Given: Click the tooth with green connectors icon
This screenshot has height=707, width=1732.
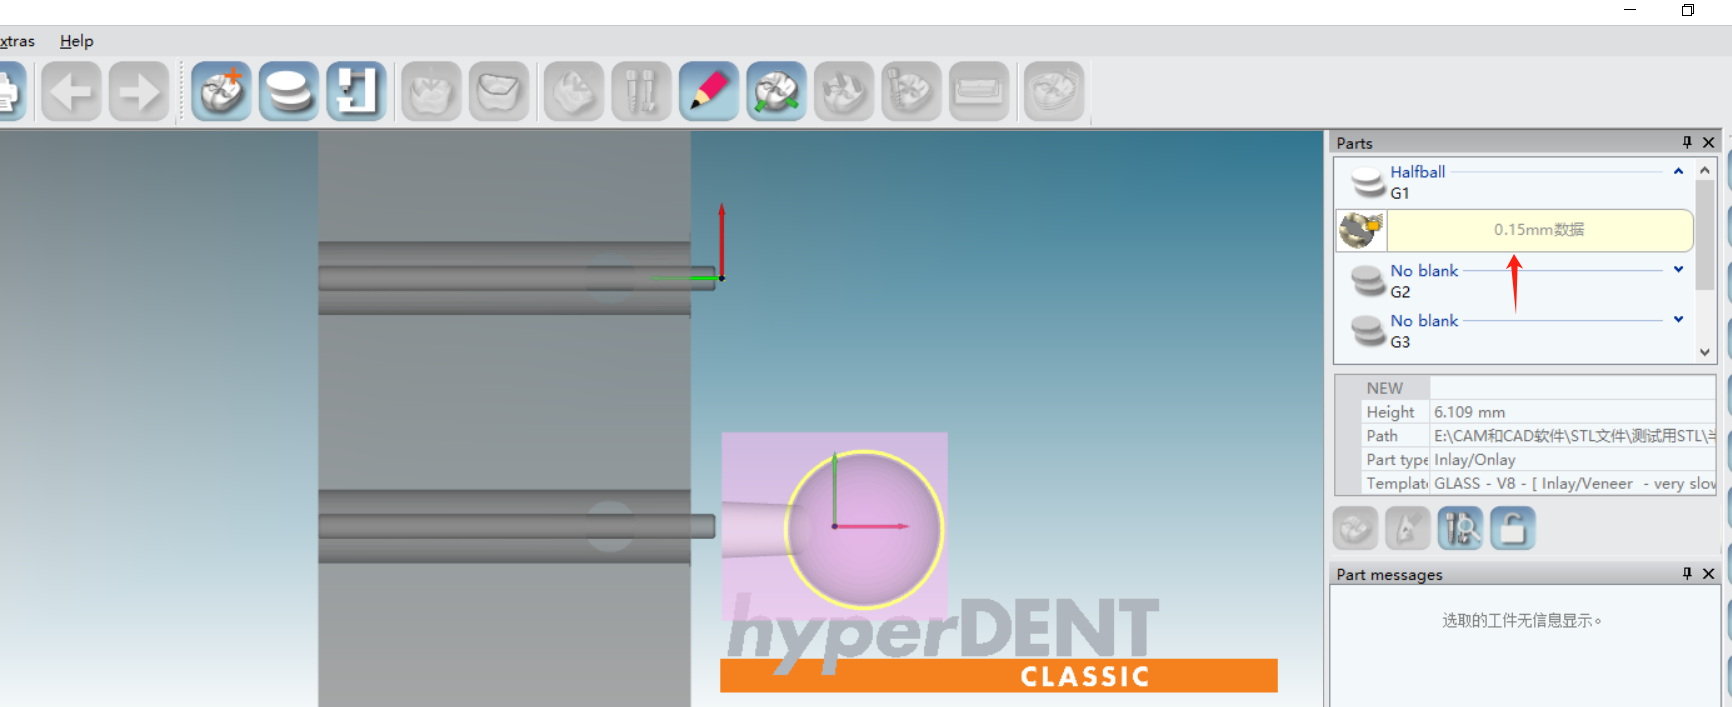Looking at the screenshot, I should pos(776,92).
